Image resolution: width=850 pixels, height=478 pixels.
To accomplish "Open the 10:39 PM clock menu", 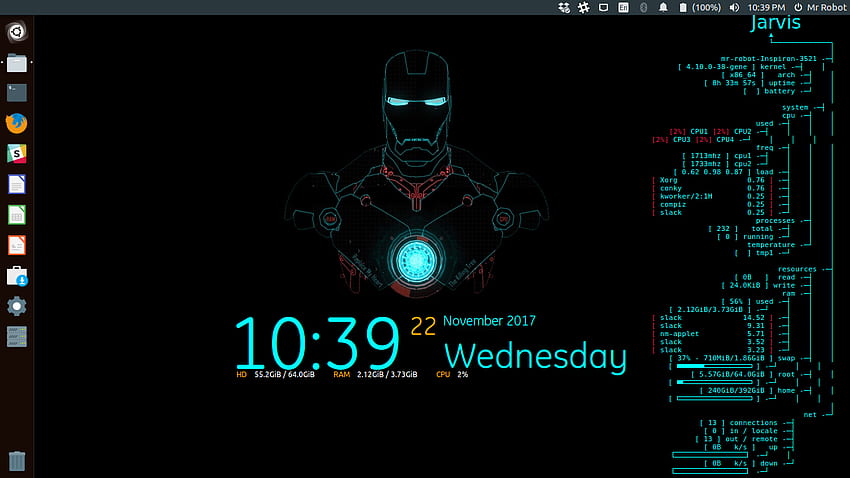I will pyautogui.click(x=766, y=8).
